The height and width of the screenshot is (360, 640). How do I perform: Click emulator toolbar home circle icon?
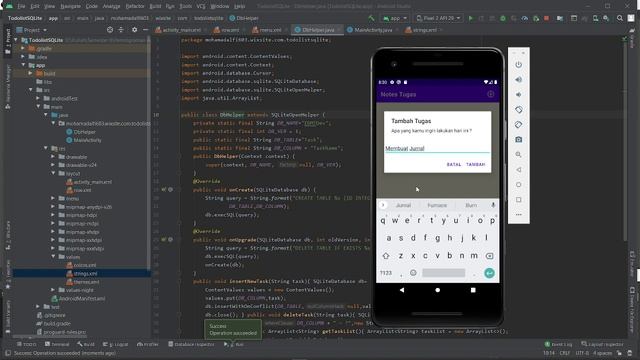point(518,184)
